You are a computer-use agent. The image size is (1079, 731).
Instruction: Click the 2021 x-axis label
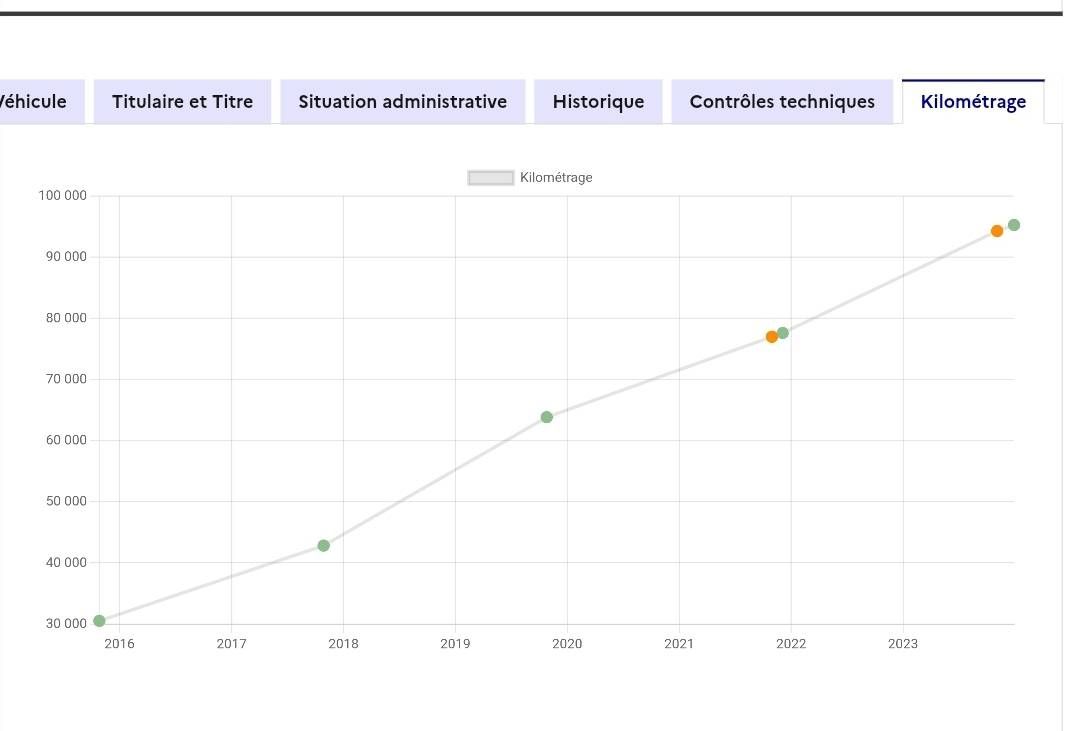(679, 644)
